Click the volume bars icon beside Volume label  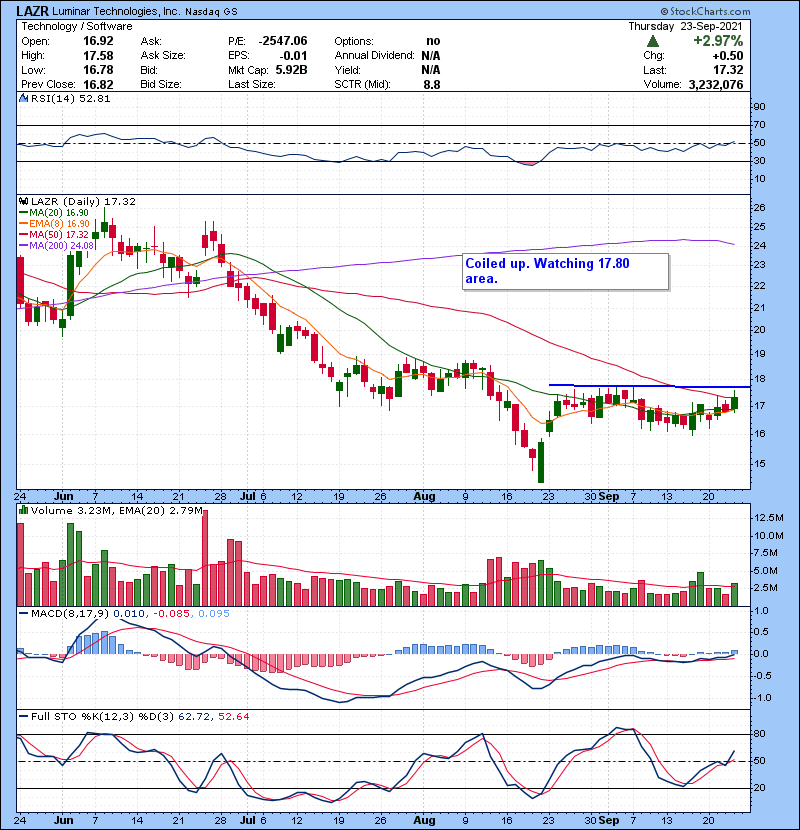23,510
